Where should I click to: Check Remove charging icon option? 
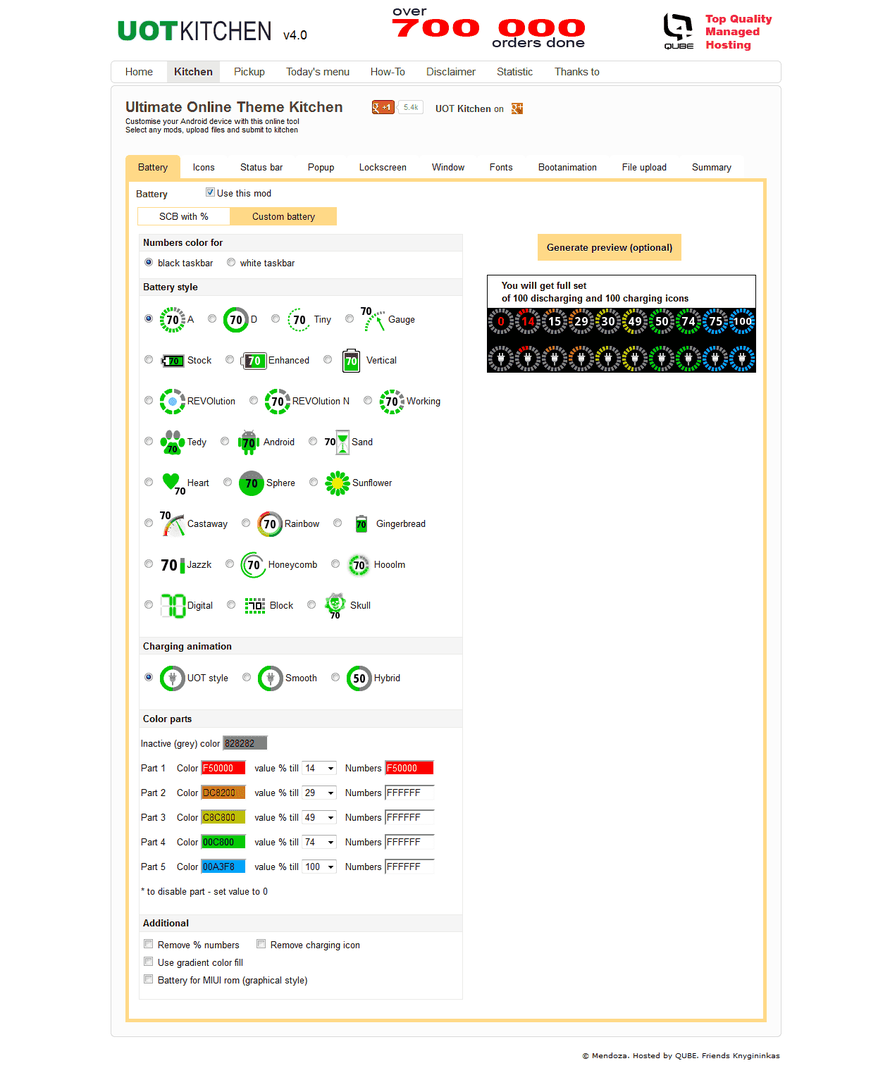[x=261, y=944]
